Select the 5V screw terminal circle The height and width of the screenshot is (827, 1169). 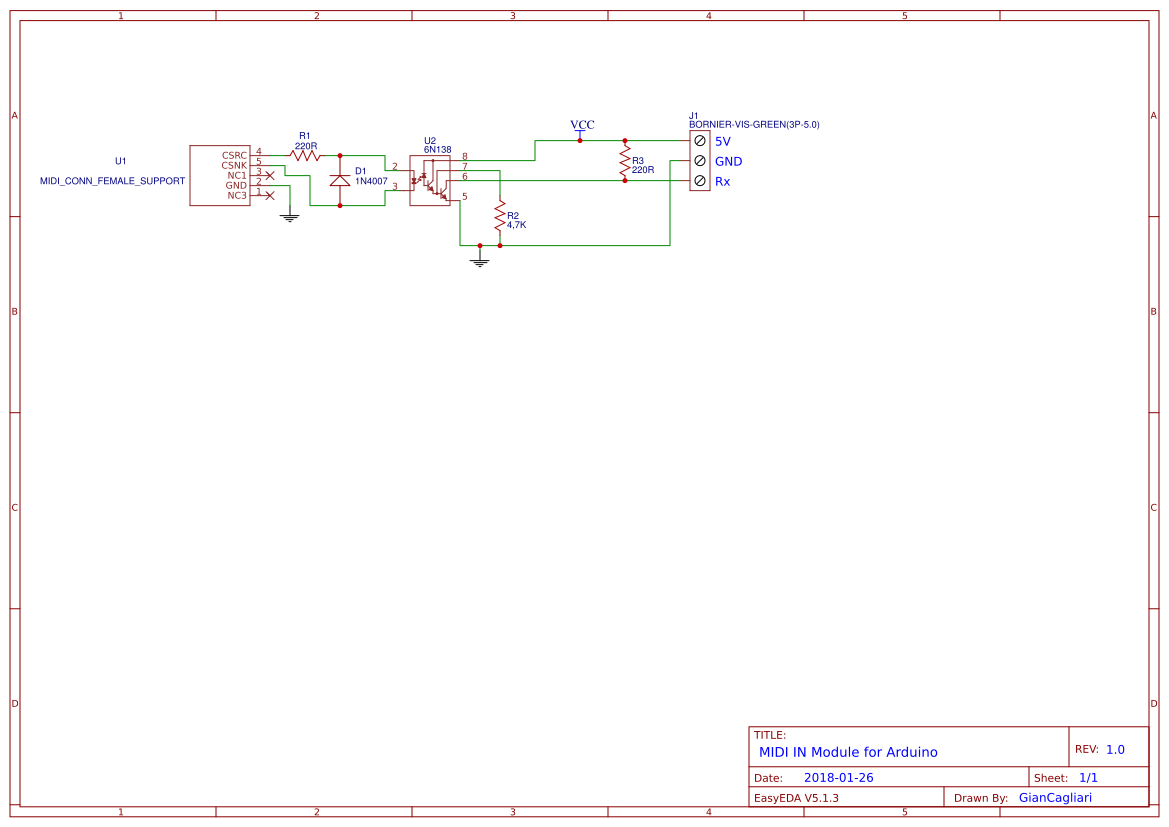tap(698, 141)
